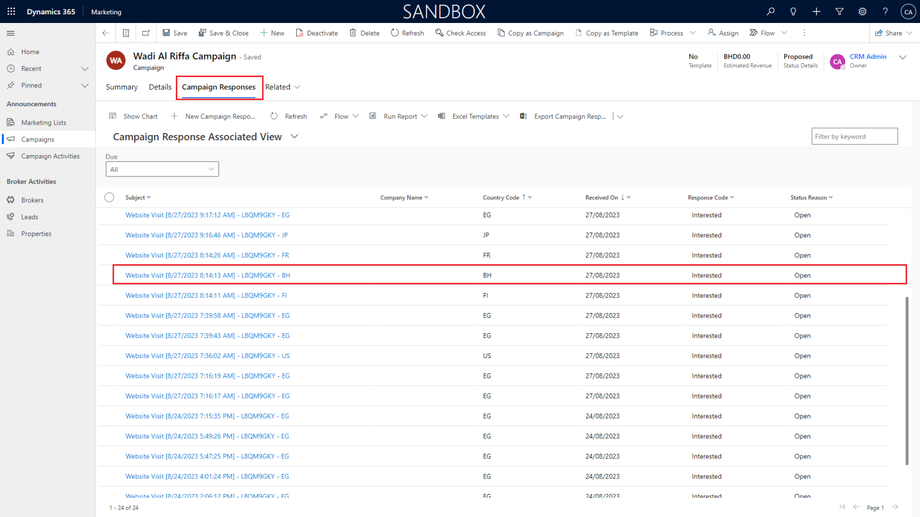Click the Delete trash icon
Viewport: 920px width, 517px height.
point(353,33)
